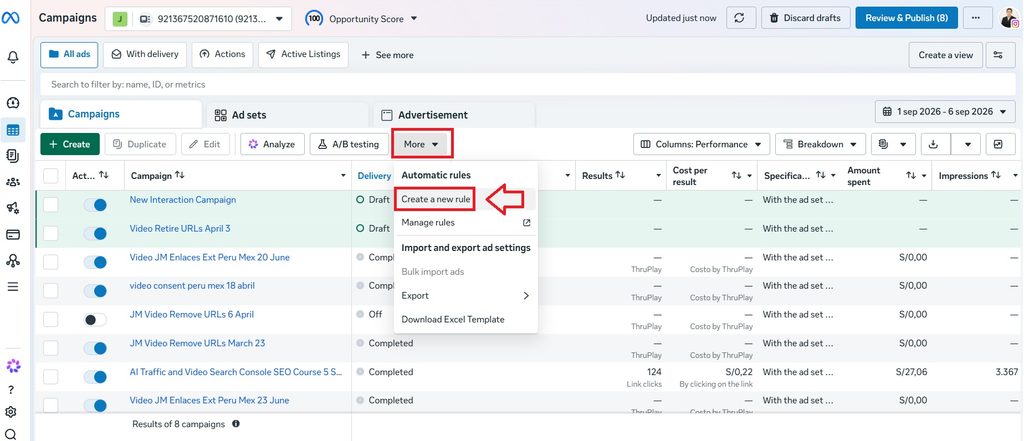Viewport: 1024px width, 441px height.
Task: Click the purple AI sparkle icon in sidebar
Action: (13, 366)
